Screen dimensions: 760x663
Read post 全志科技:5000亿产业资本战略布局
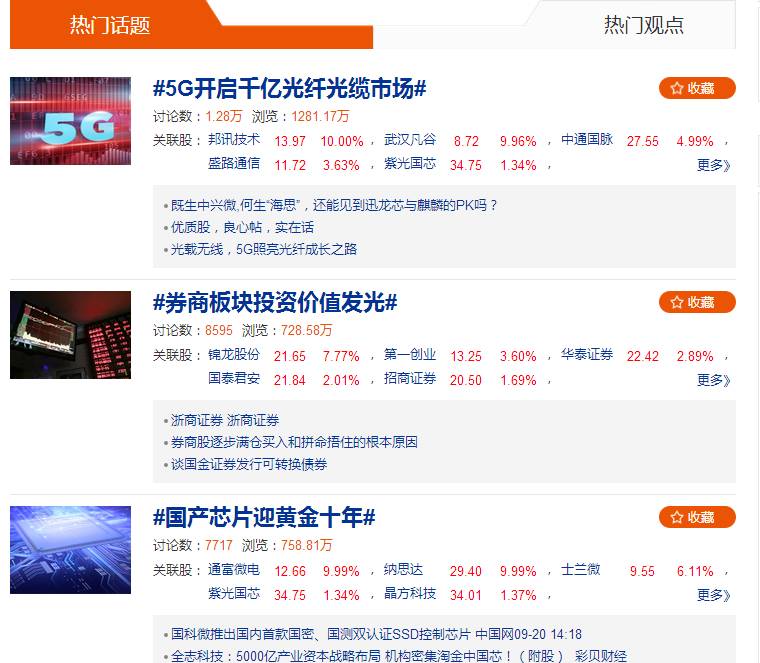[399, 656]
